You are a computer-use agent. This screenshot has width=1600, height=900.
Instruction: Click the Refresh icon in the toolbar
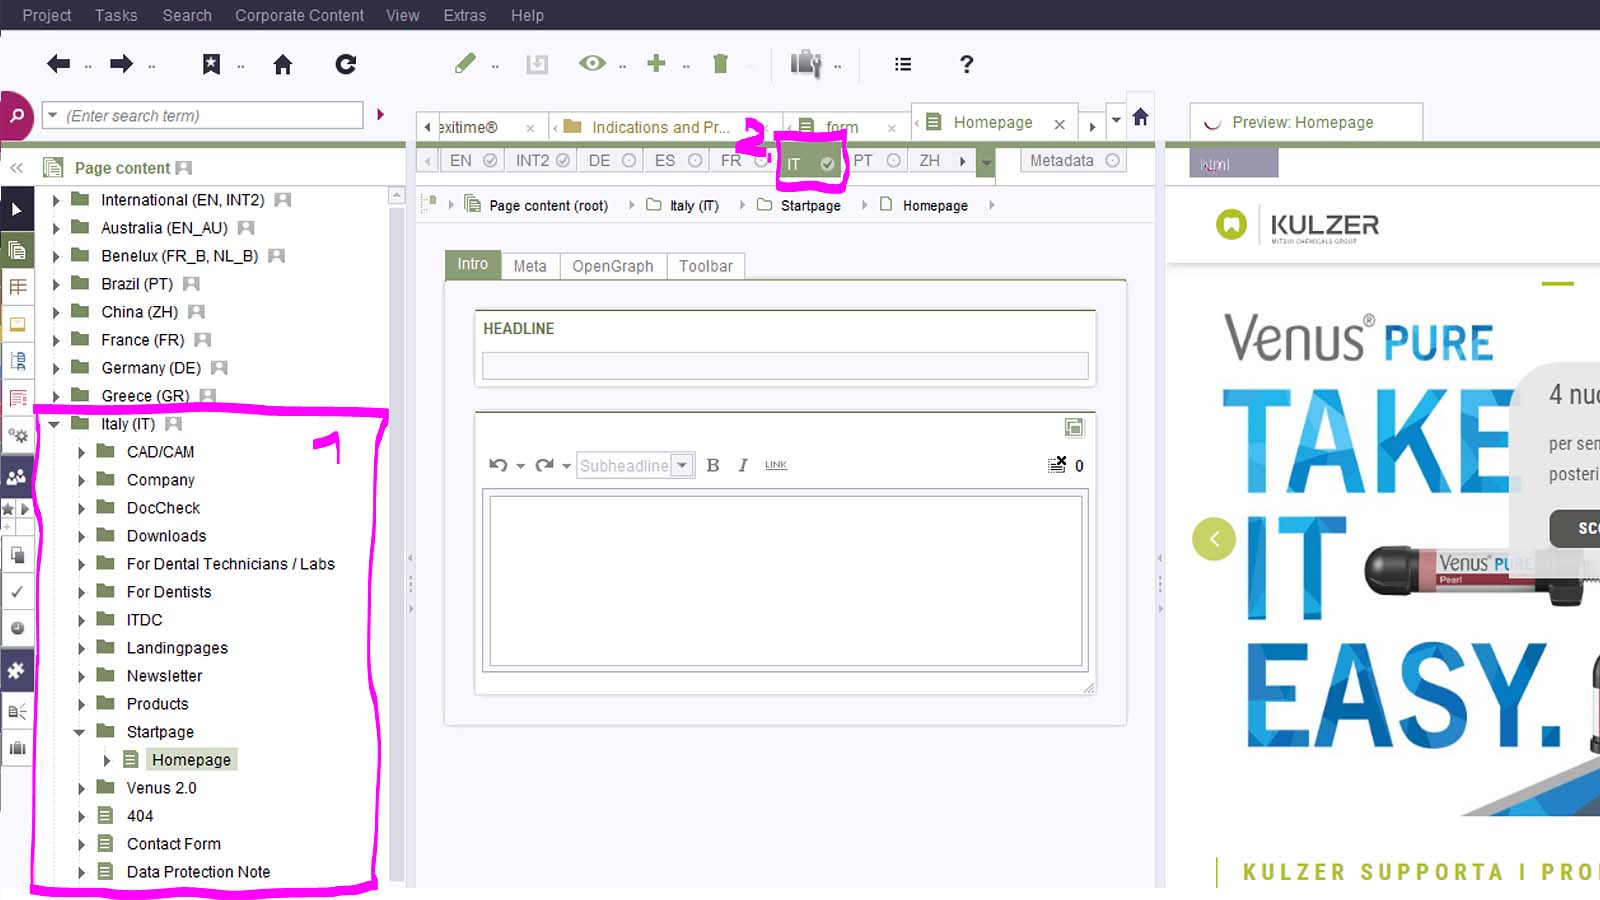(x=346, y=65)
